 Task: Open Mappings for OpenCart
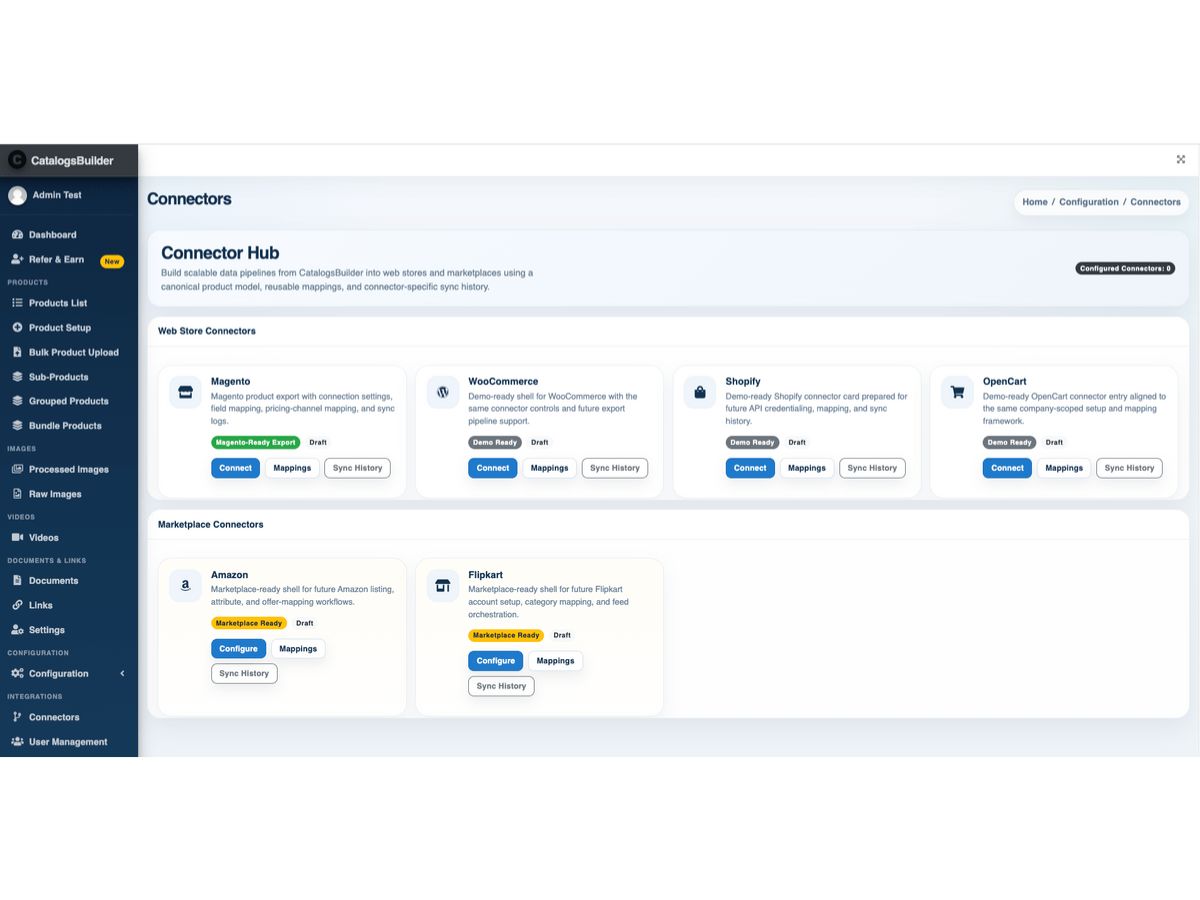coord(1064,468)
